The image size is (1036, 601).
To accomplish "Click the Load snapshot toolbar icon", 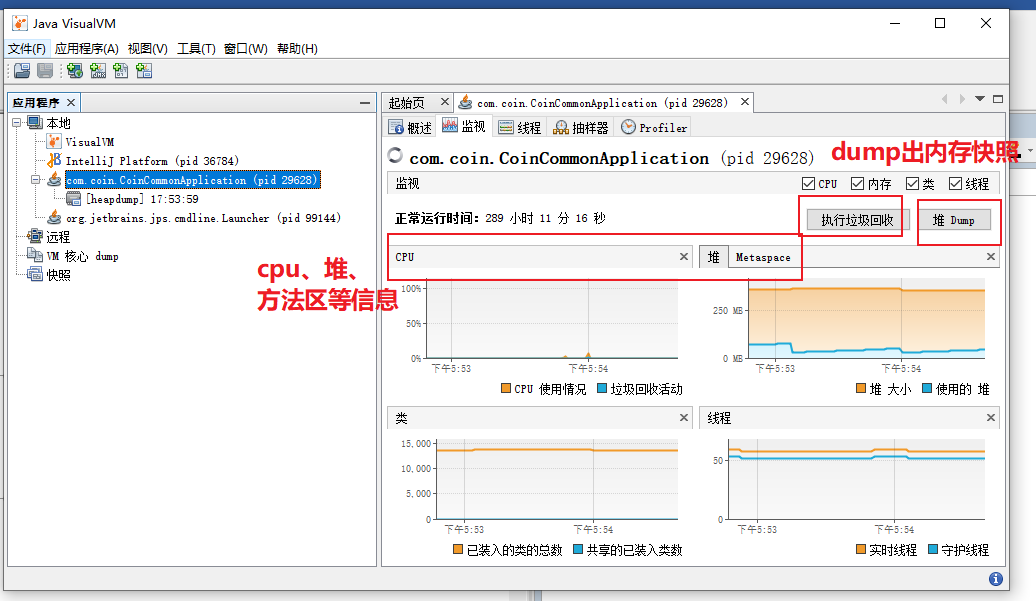I will click(x=22, y=71).
